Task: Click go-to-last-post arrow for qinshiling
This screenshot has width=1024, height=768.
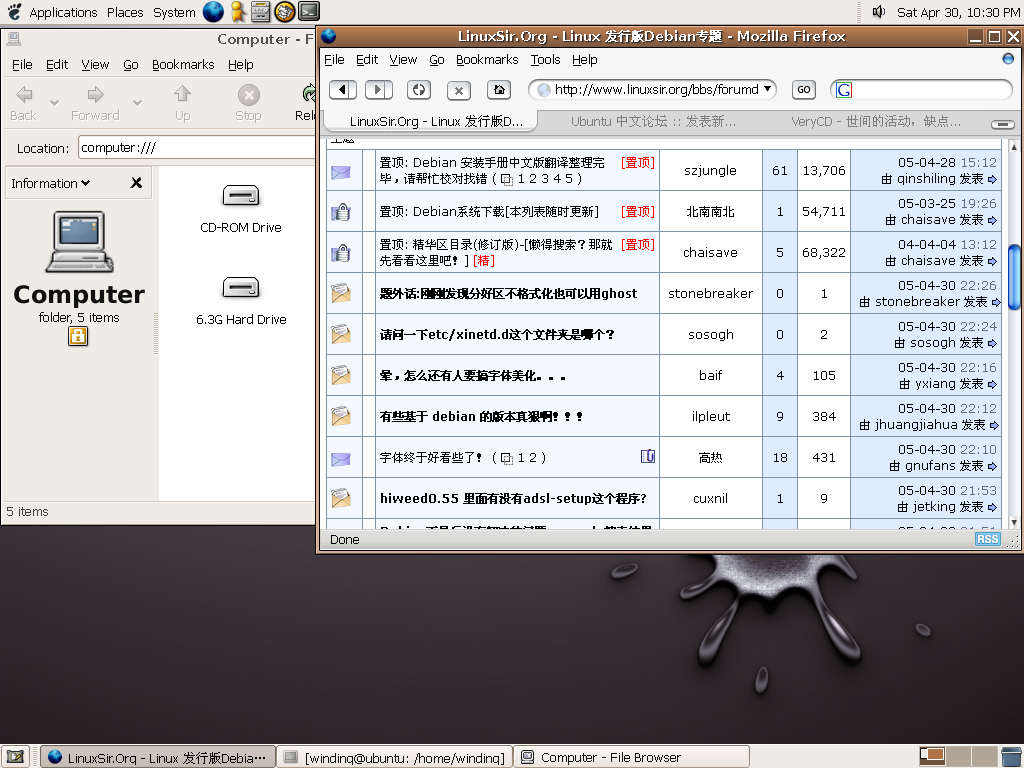Action: [992, 179]
